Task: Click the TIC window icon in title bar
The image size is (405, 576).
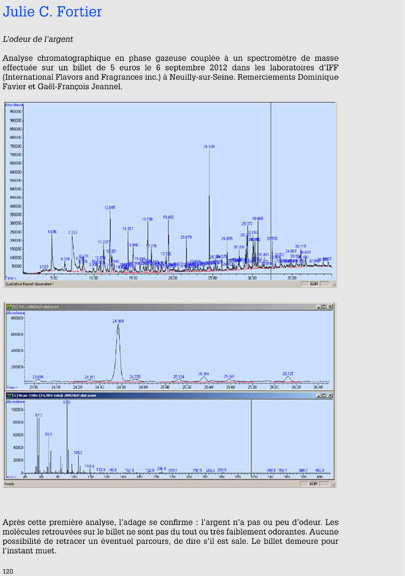Action: tap(10, 307)
